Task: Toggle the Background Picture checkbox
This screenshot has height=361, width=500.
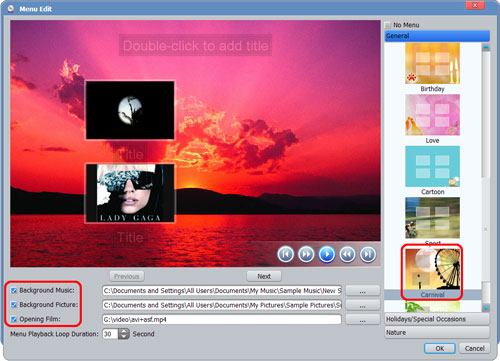Action: [14, 305]
